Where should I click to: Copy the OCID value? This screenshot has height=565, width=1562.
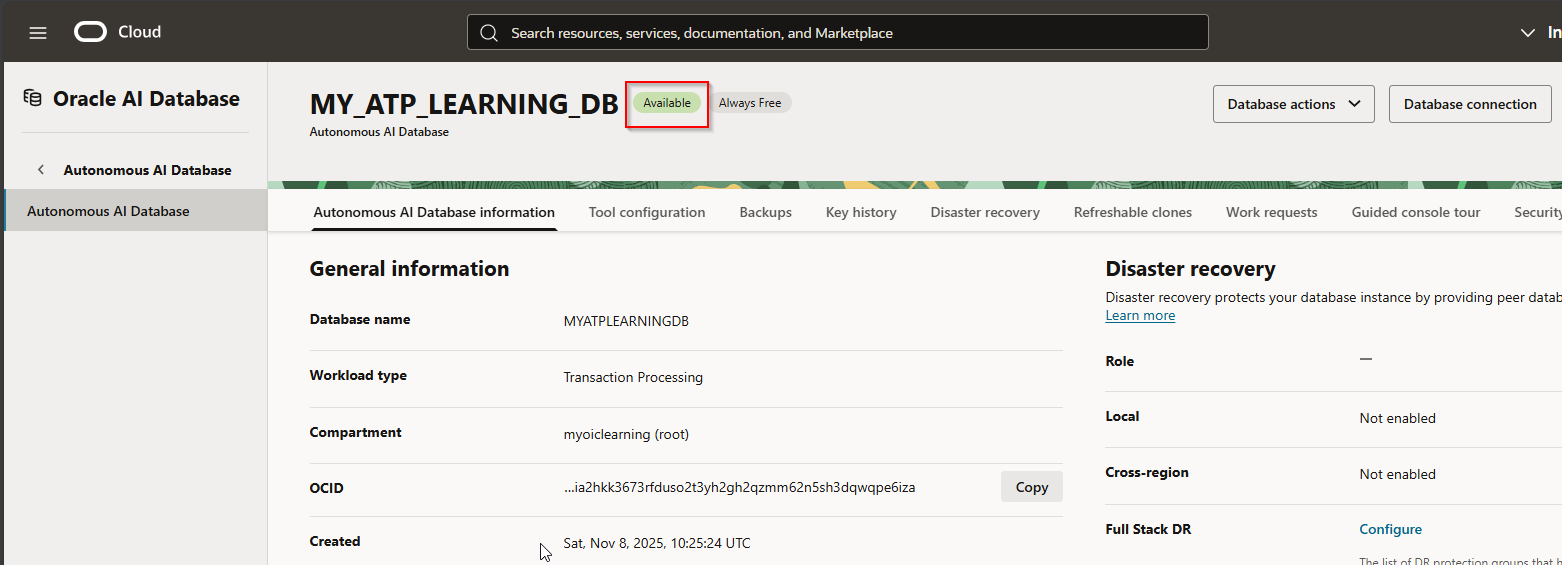(1031, 487)
